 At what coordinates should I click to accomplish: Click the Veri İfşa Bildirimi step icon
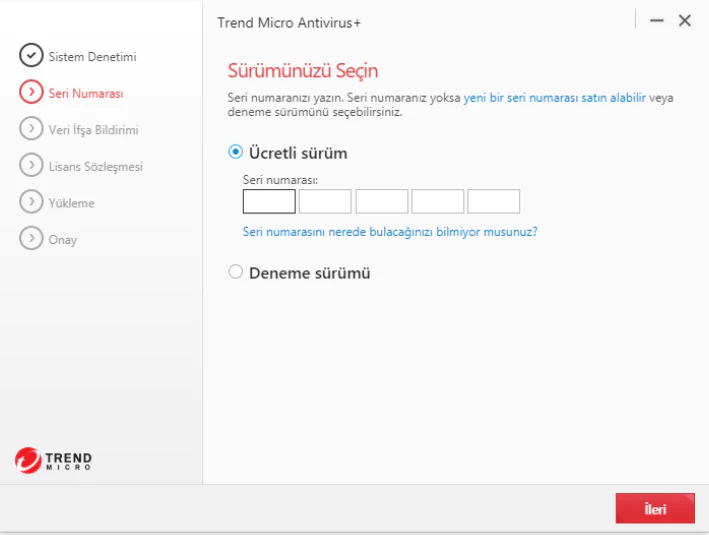click(x=32, y=129)
